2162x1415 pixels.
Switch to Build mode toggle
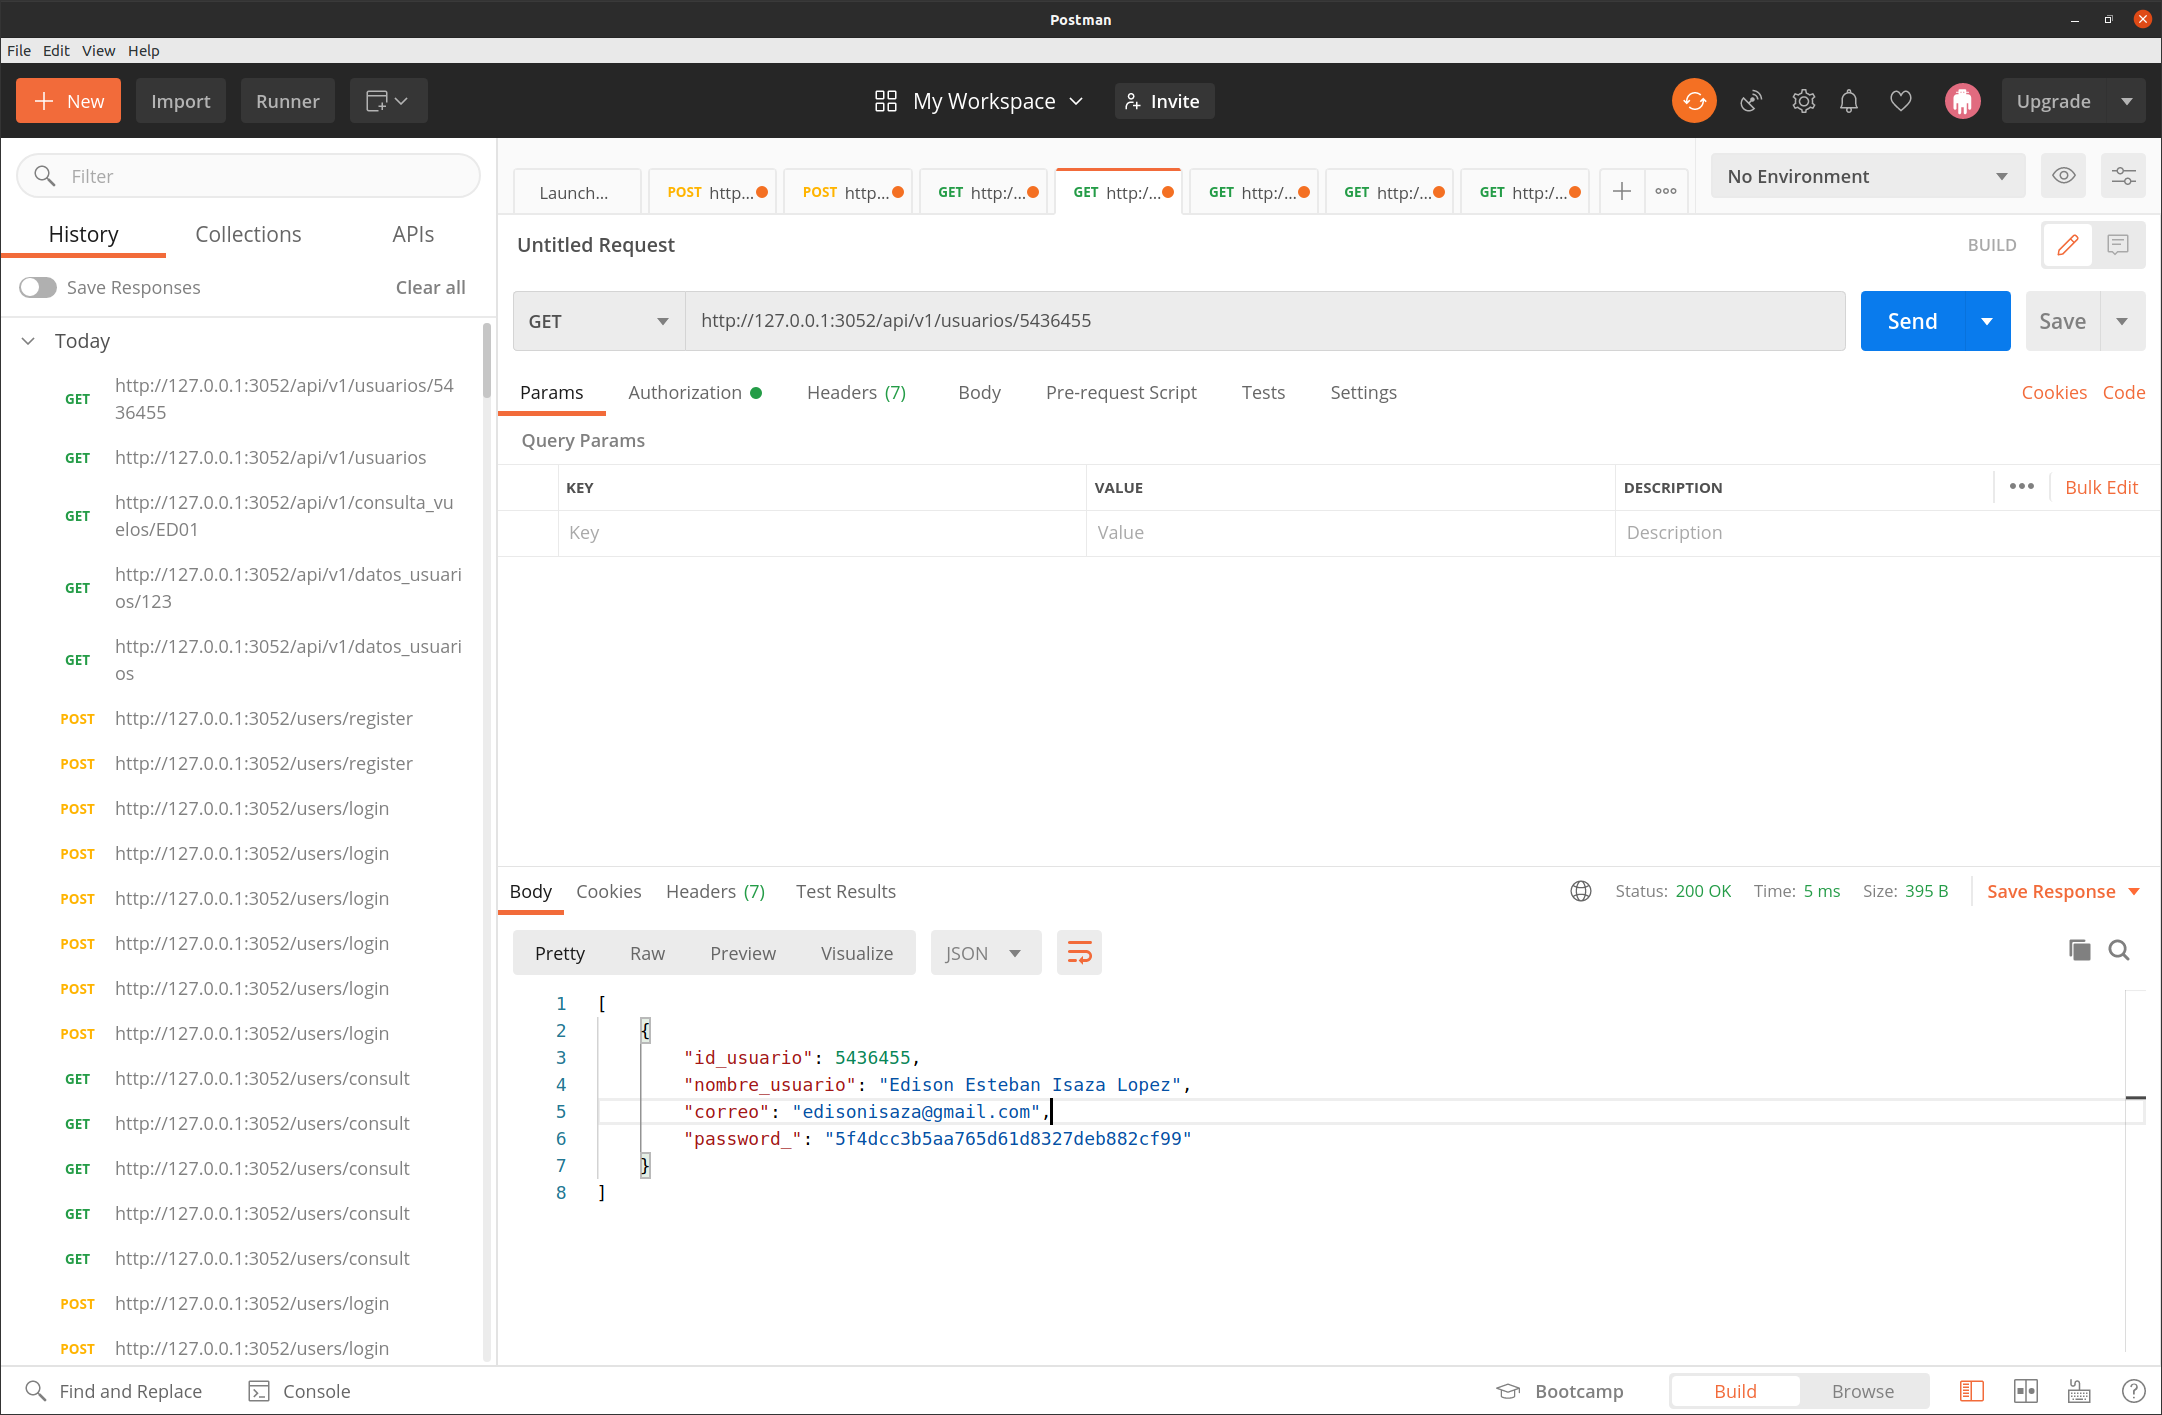click(x=1735, y=1391)
